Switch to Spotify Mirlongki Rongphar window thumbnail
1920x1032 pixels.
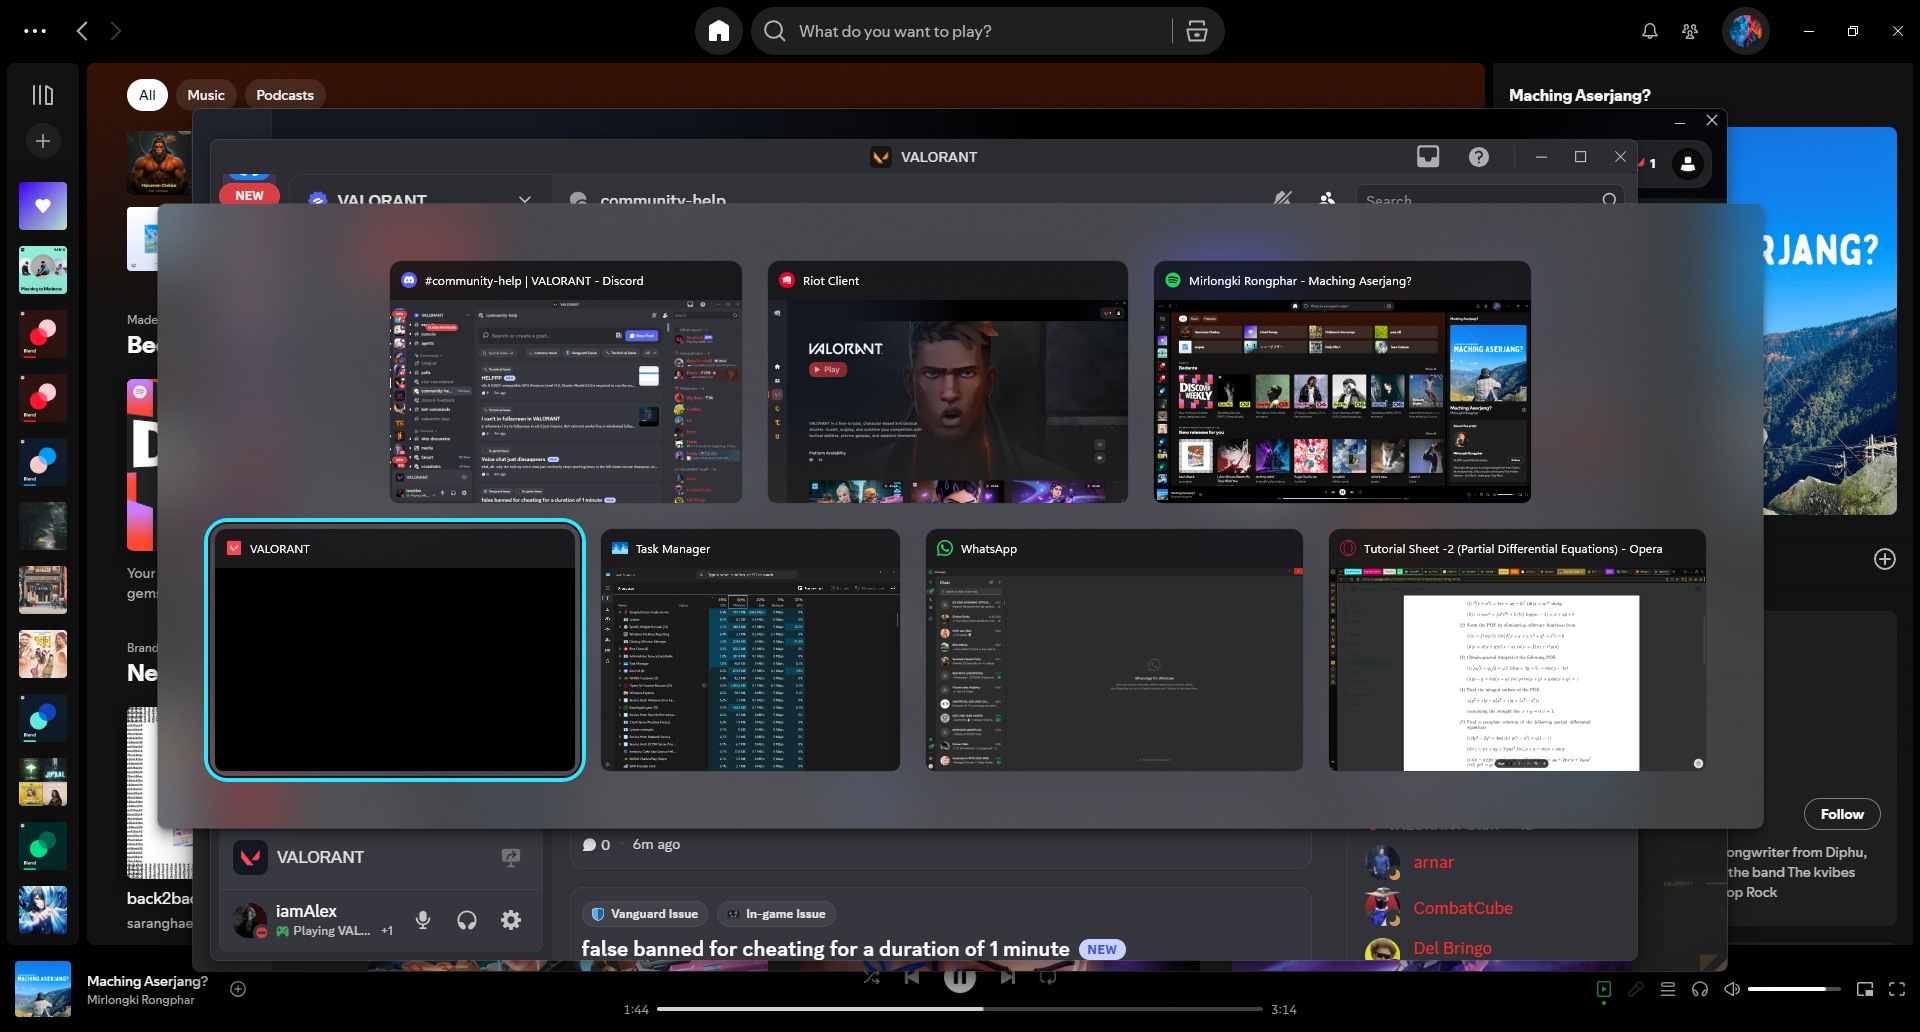tap(1342, 382)
